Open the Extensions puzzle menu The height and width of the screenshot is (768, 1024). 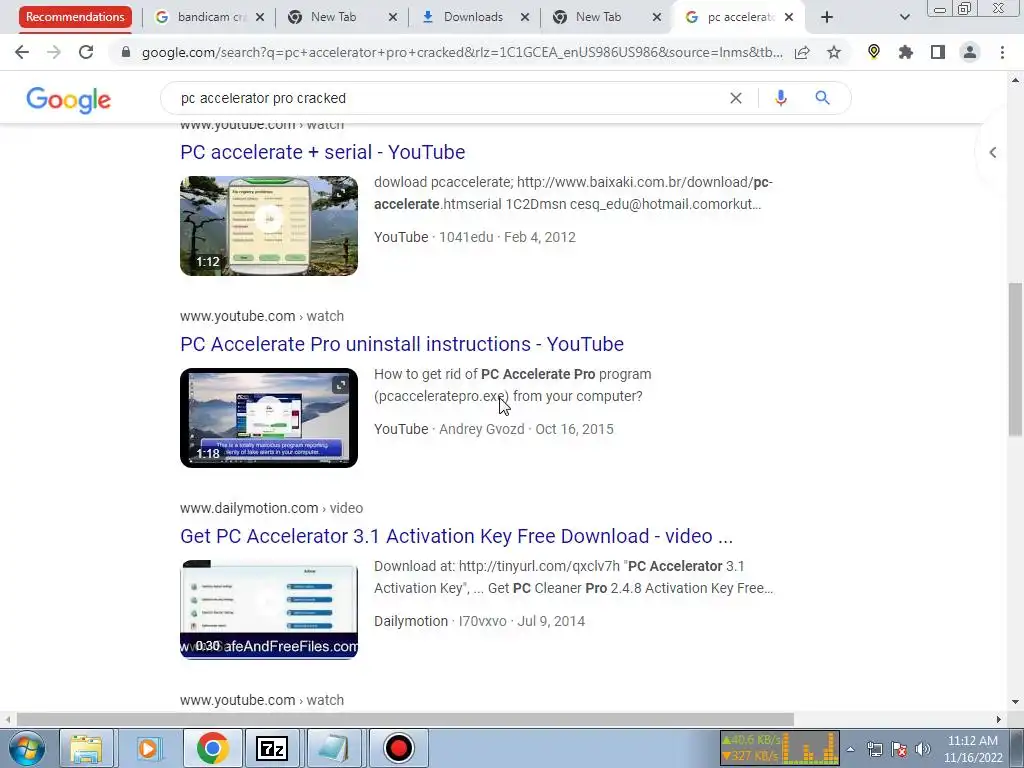(x=906, y=52)
